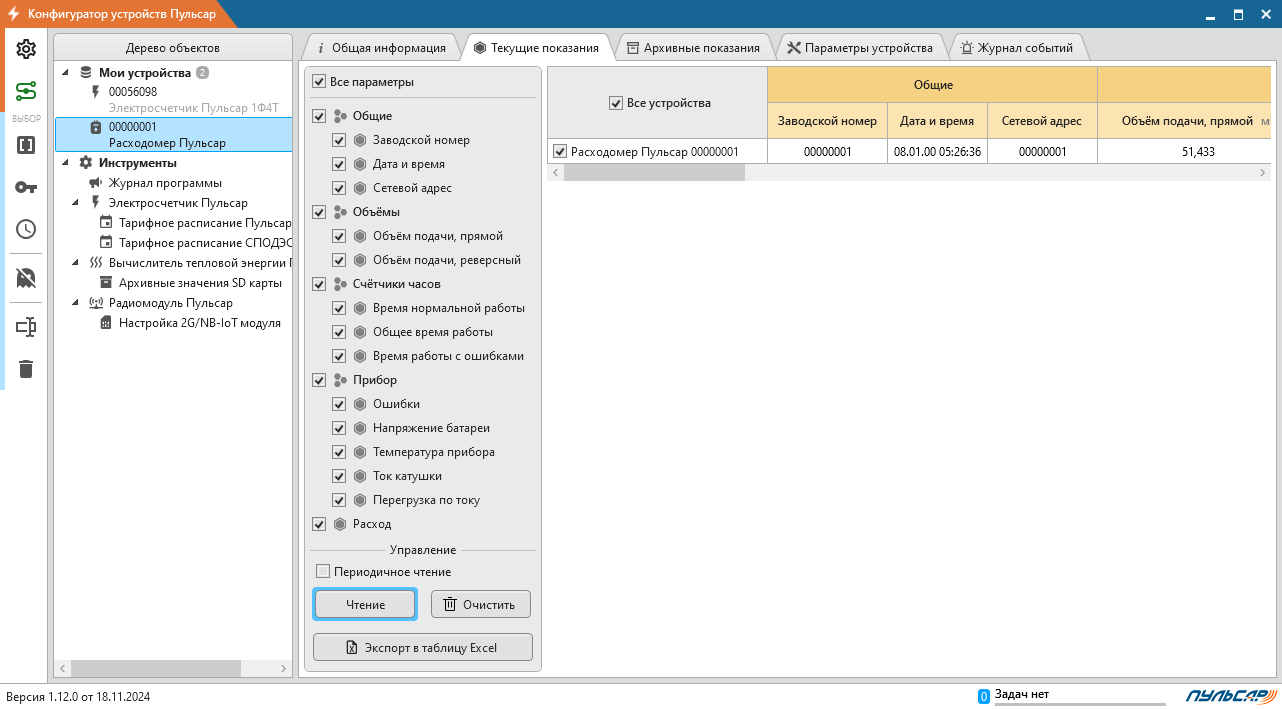Uncheck the Все устройства header checkbox

point(616,103)
